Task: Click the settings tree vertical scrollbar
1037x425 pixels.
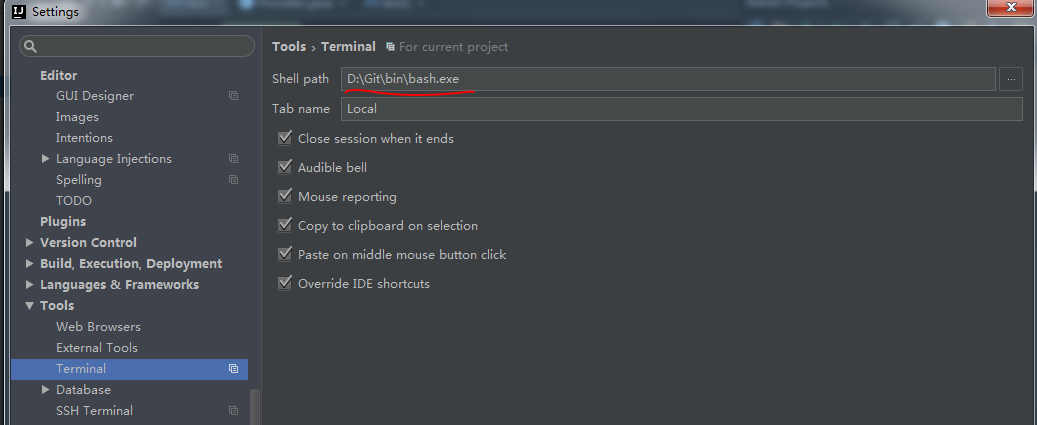Action: [255, 406]
